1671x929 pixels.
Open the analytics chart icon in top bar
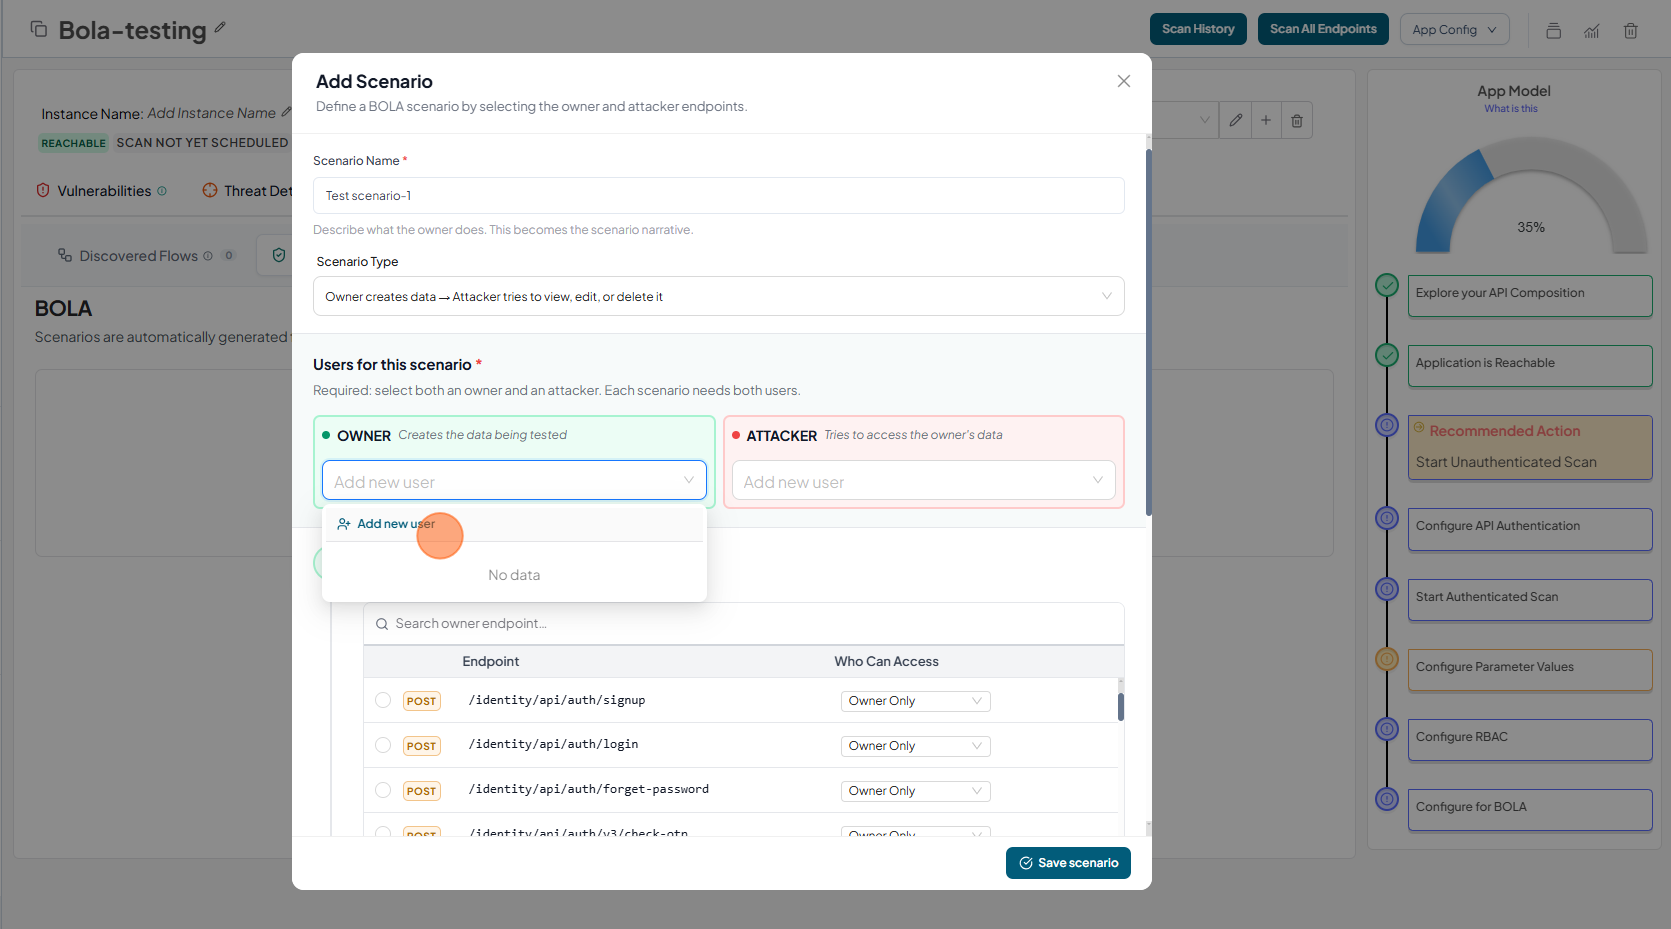click(x=1591, y=30)
